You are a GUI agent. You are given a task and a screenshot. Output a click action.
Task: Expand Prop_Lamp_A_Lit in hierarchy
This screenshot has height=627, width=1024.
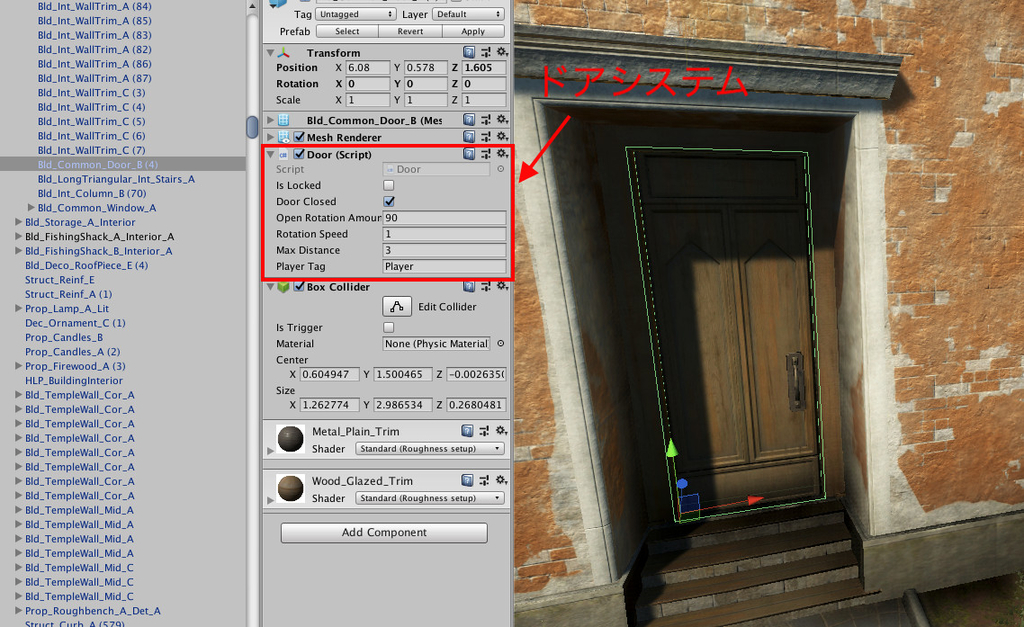tap(18, 308)
